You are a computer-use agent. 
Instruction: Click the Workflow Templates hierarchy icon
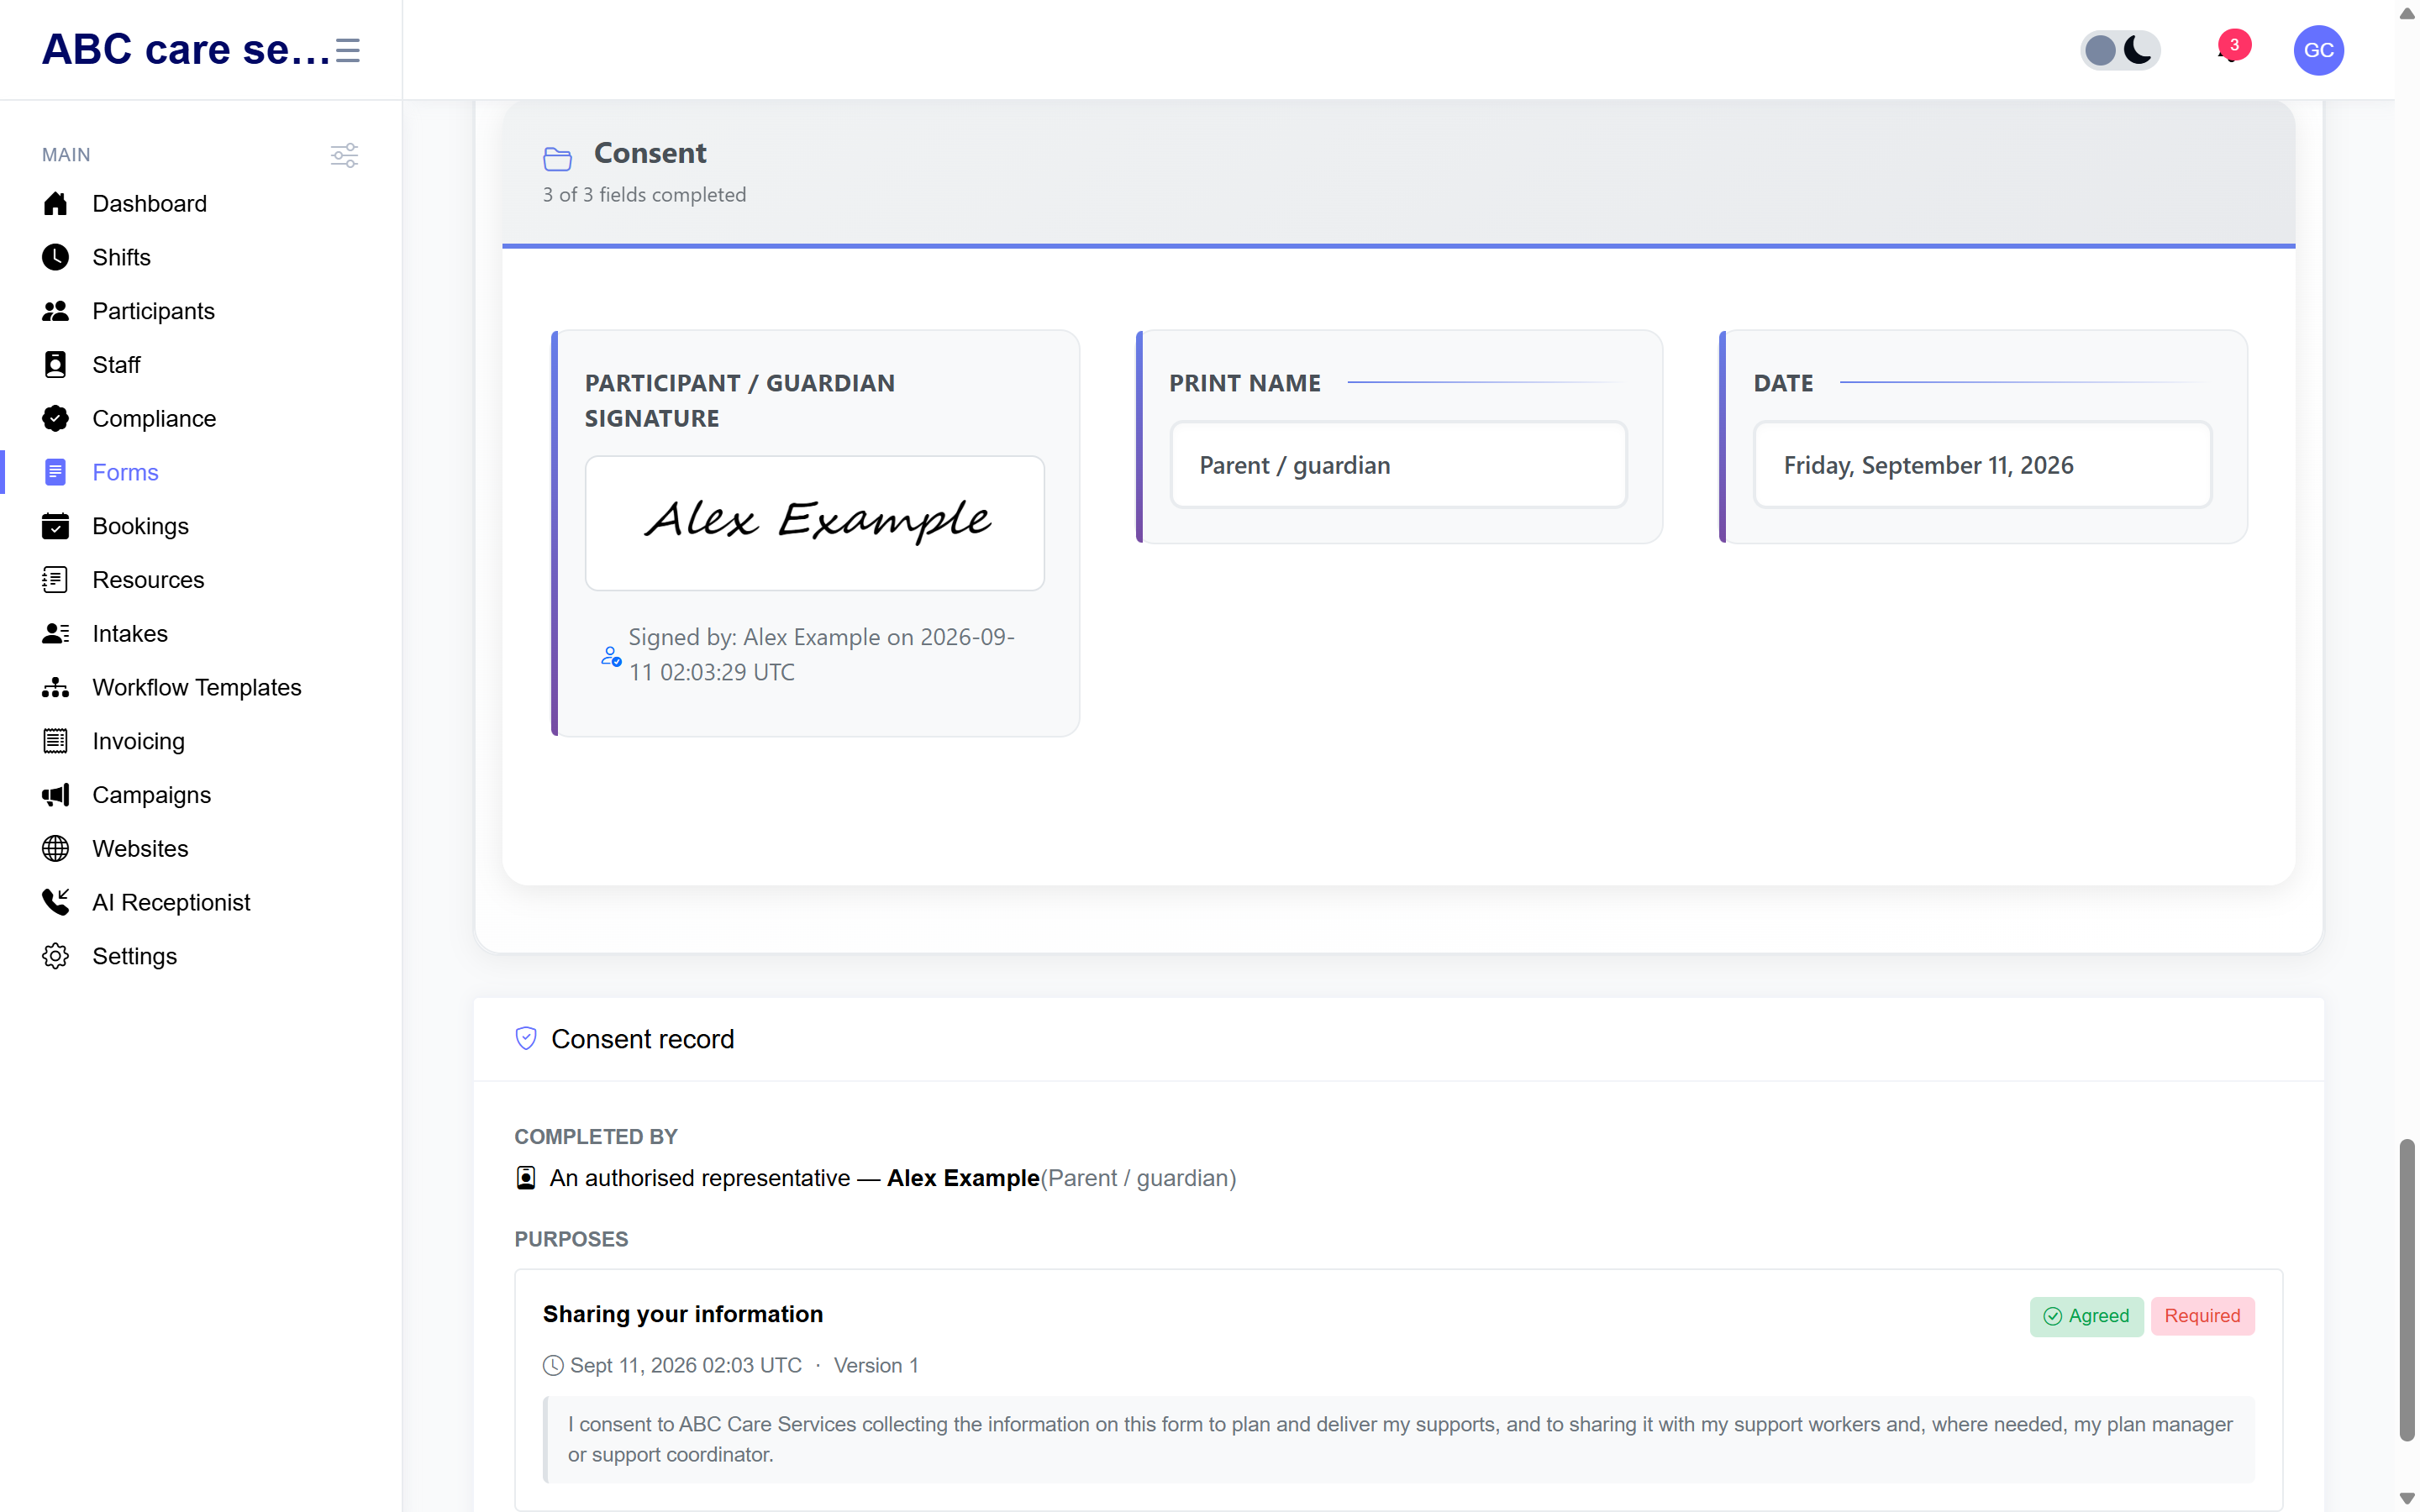coord(55,687)
